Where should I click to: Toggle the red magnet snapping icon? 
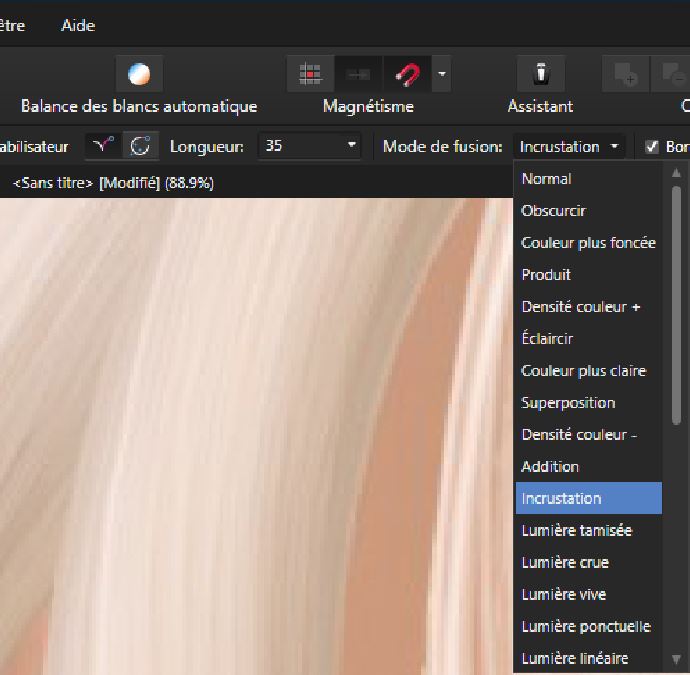click(x=407, y=73)
